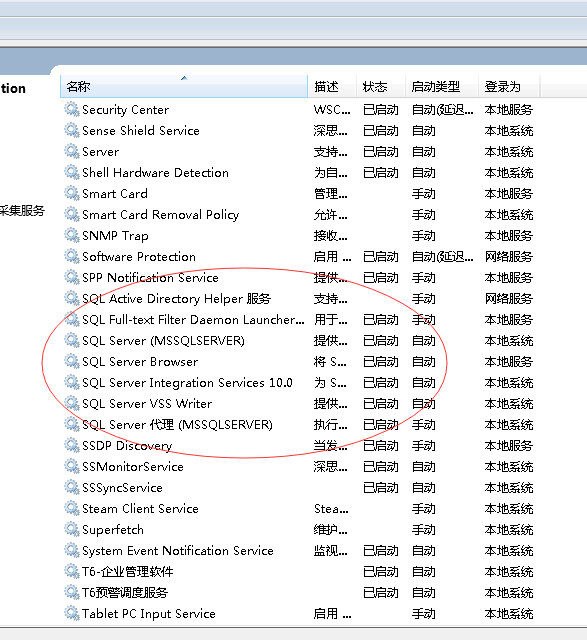Select the T6-企业管理软件 service row
587x640 pixels.
click(298, 572)
